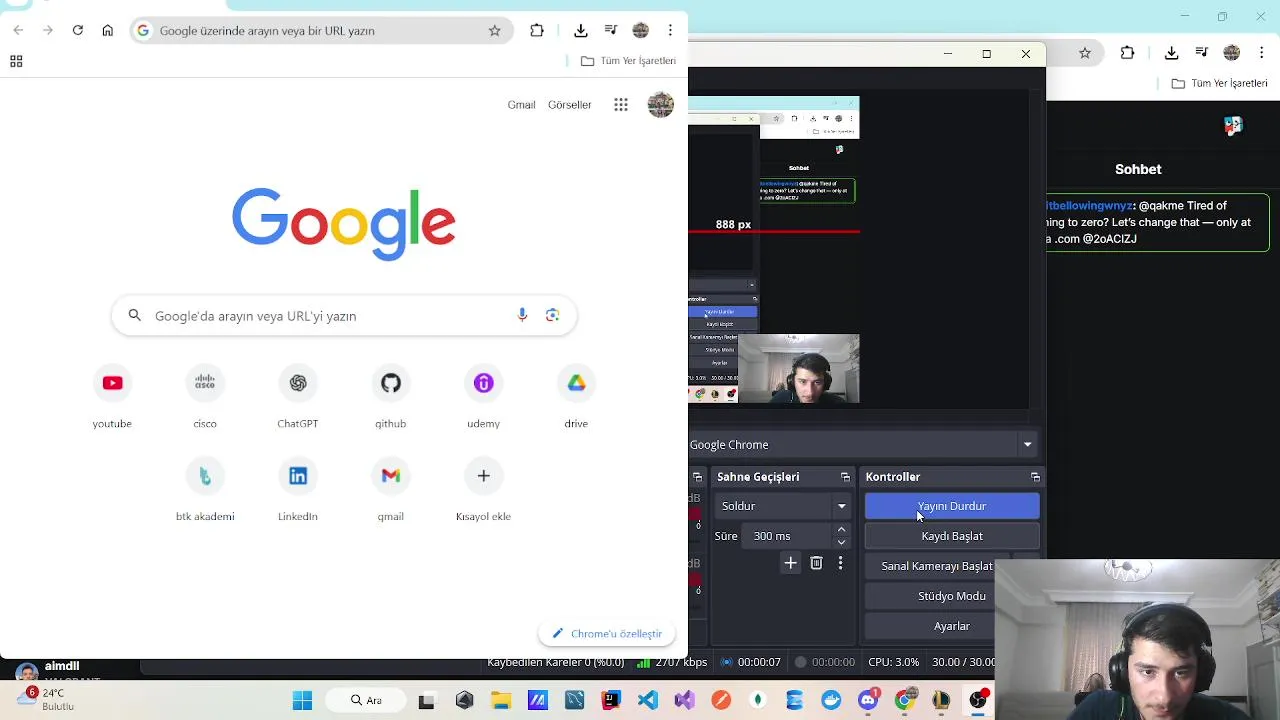Viewport: 1280px width, 720px height.
Task: Click star icon in right background Chrome window
Action: (x=1085, y=52)
